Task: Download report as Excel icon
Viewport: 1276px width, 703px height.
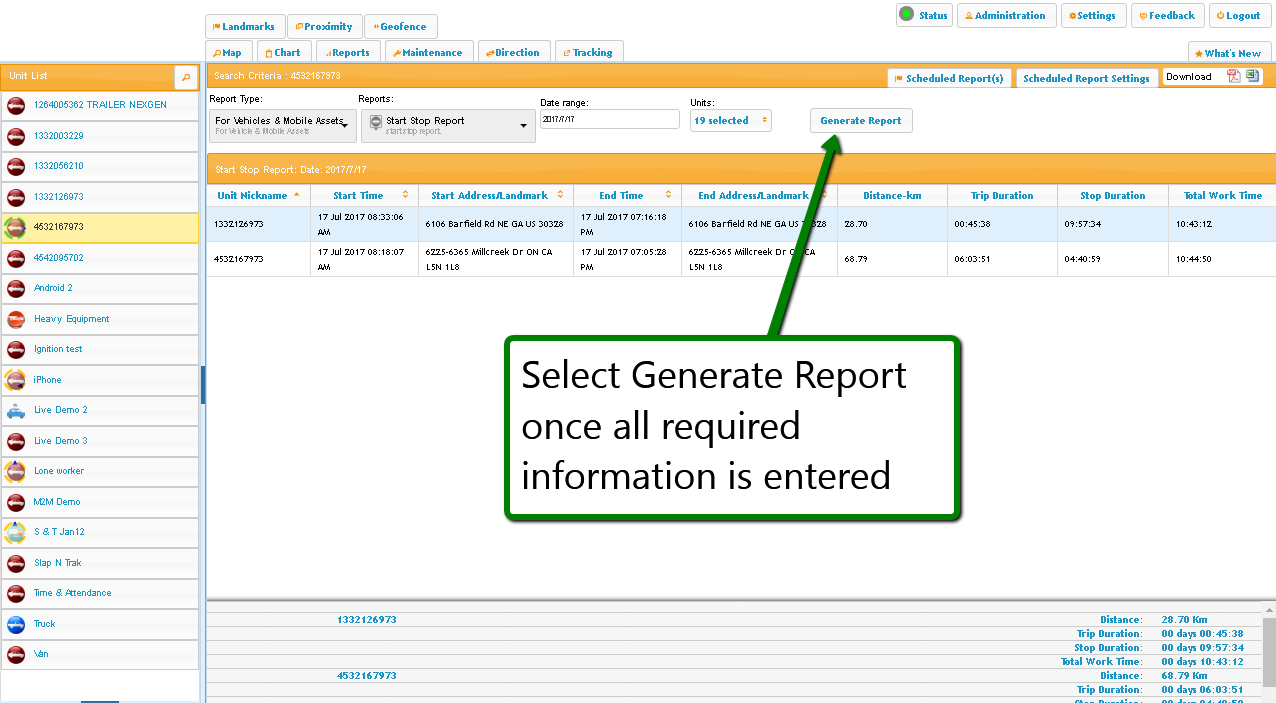Action: (x=1252, y=77)
